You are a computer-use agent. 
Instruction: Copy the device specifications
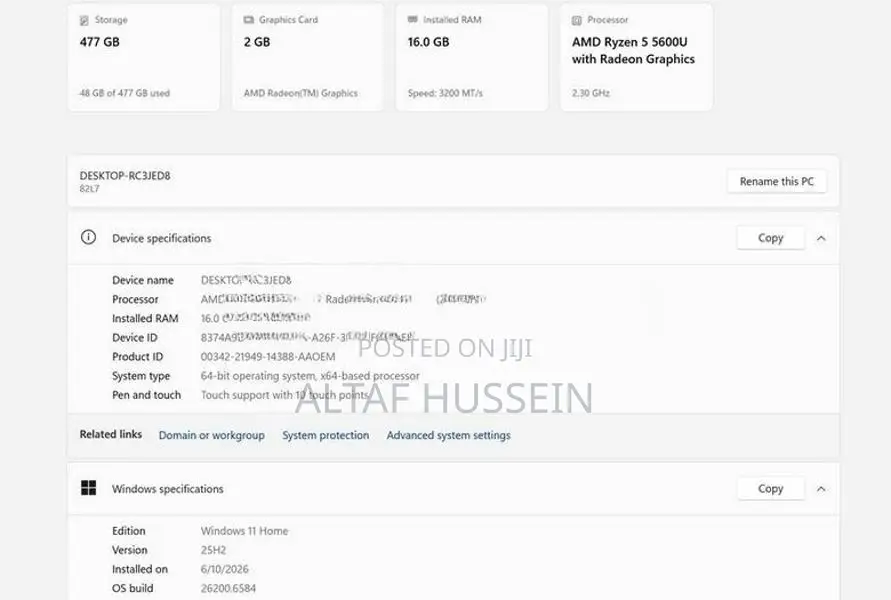pyautogui.click(x=771, y=238)
